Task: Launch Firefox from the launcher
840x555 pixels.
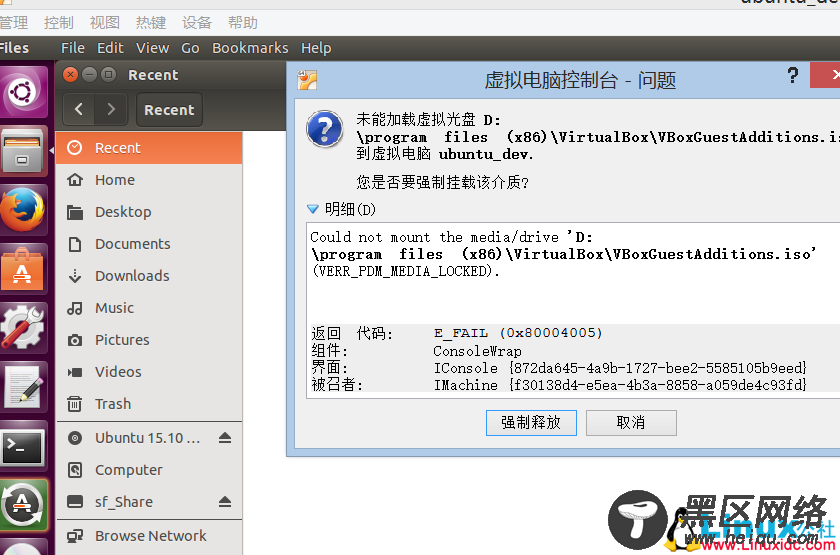Action: [x=22, y=210]
